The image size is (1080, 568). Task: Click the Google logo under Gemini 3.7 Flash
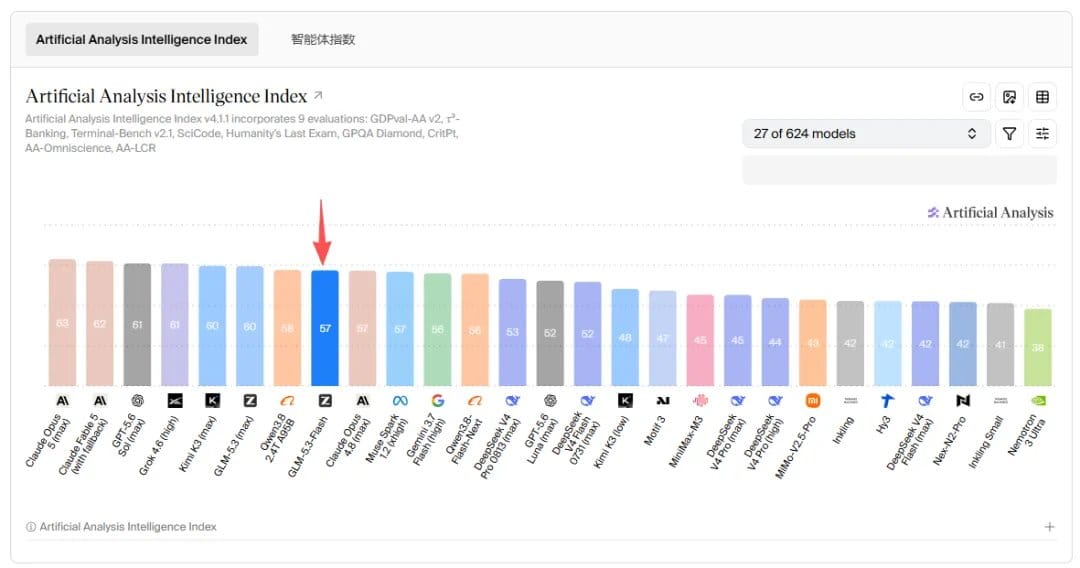point(437,401)
